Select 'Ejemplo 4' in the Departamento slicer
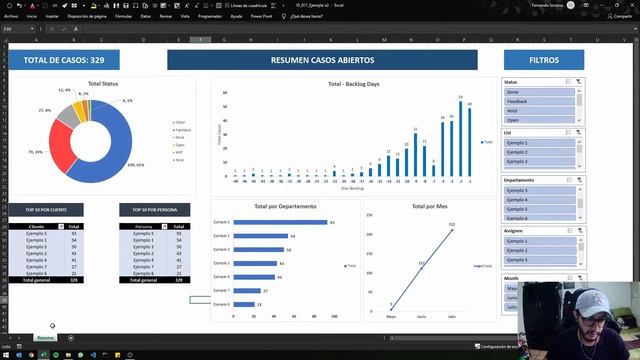 point(540,200)
